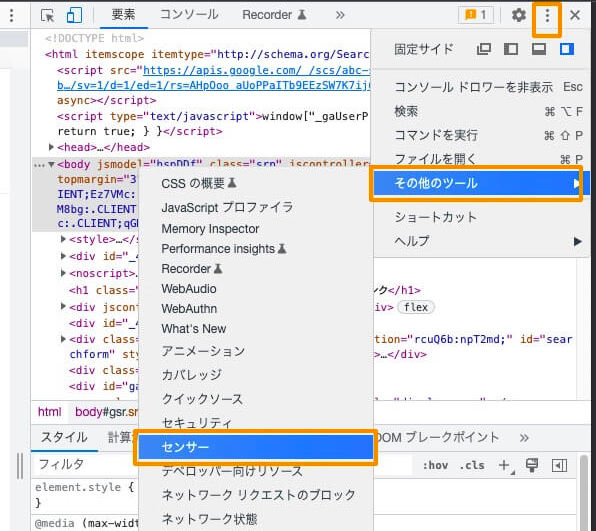The width and height of the screenshot is (596, 531).
Task: Show more styles-pane tabs chevron
Action: pyautogui.click(x=524, y=438)
